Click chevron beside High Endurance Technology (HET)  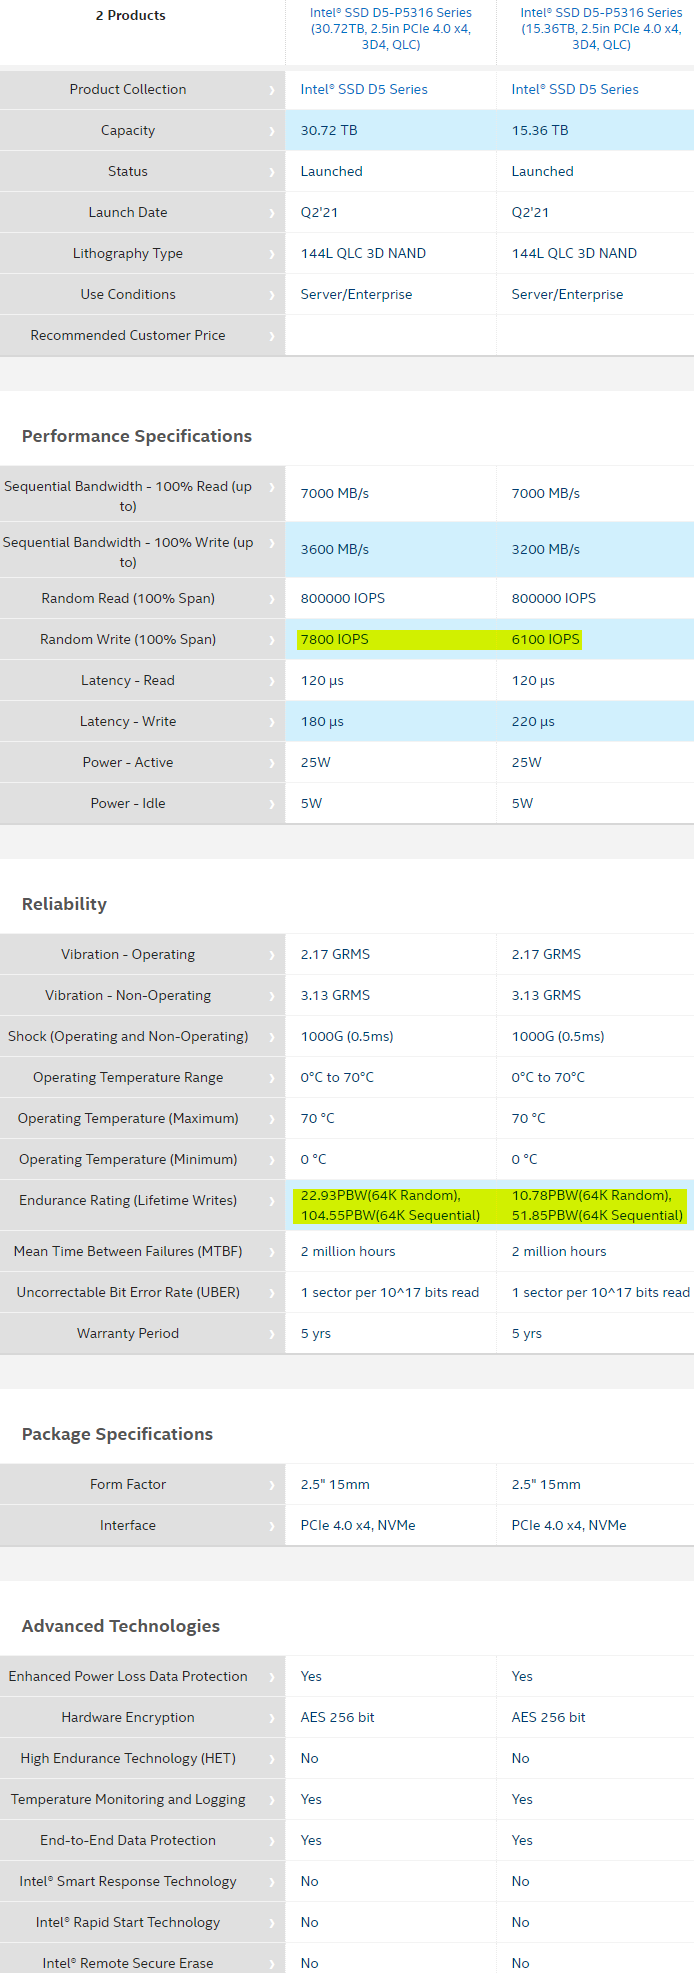[x=271, y=1759]
